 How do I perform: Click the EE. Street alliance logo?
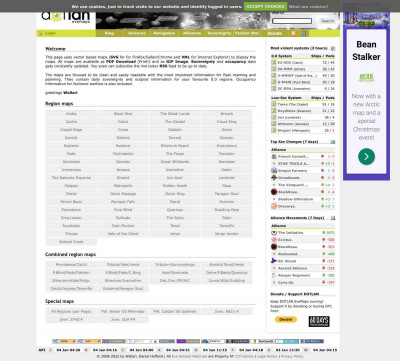point(274,261)
